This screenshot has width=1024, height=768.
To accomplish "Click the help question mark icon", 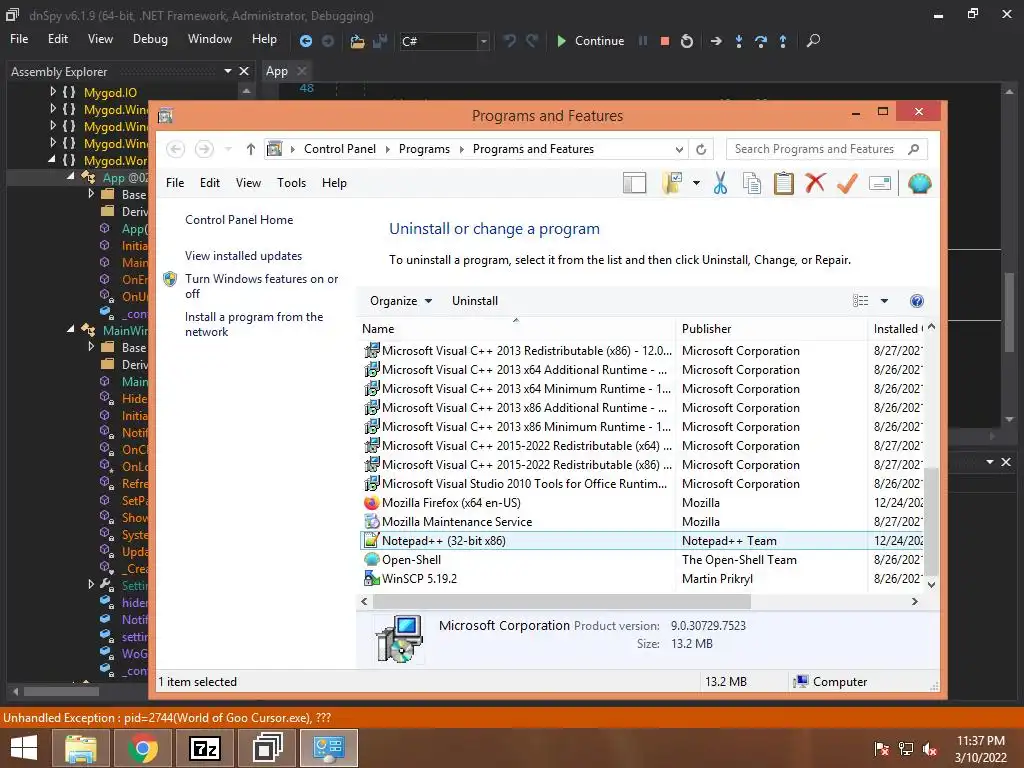I will 917,301.
